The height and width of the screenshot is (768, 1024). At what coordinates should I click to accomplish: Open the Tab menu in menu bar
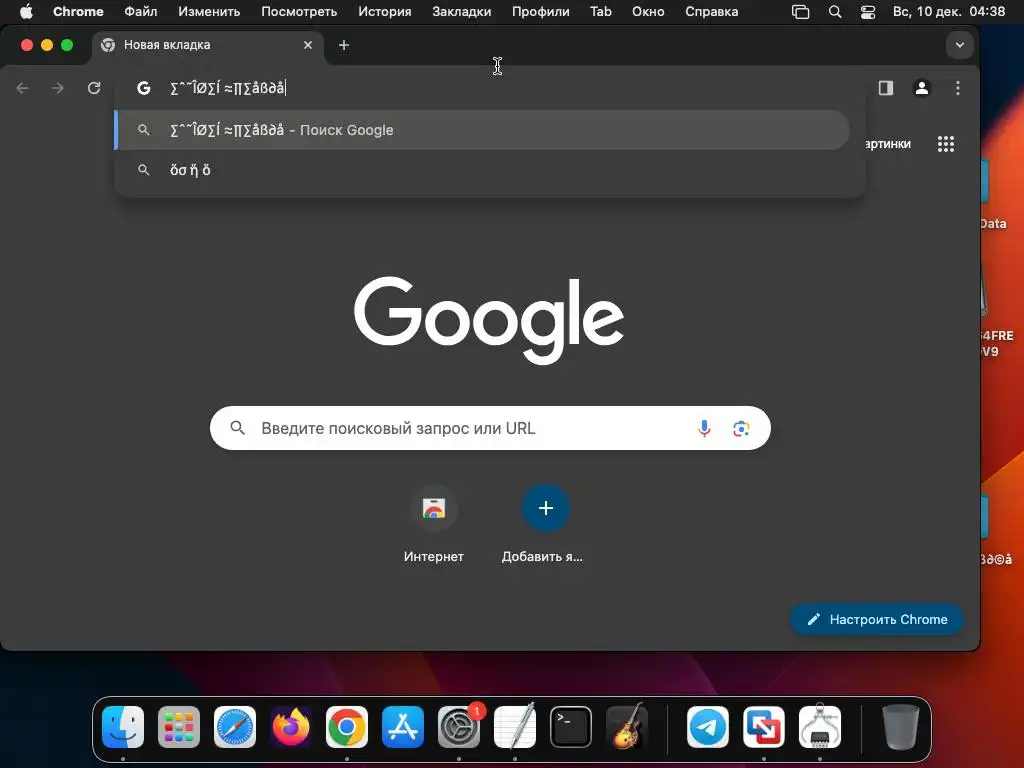[601, 11]
